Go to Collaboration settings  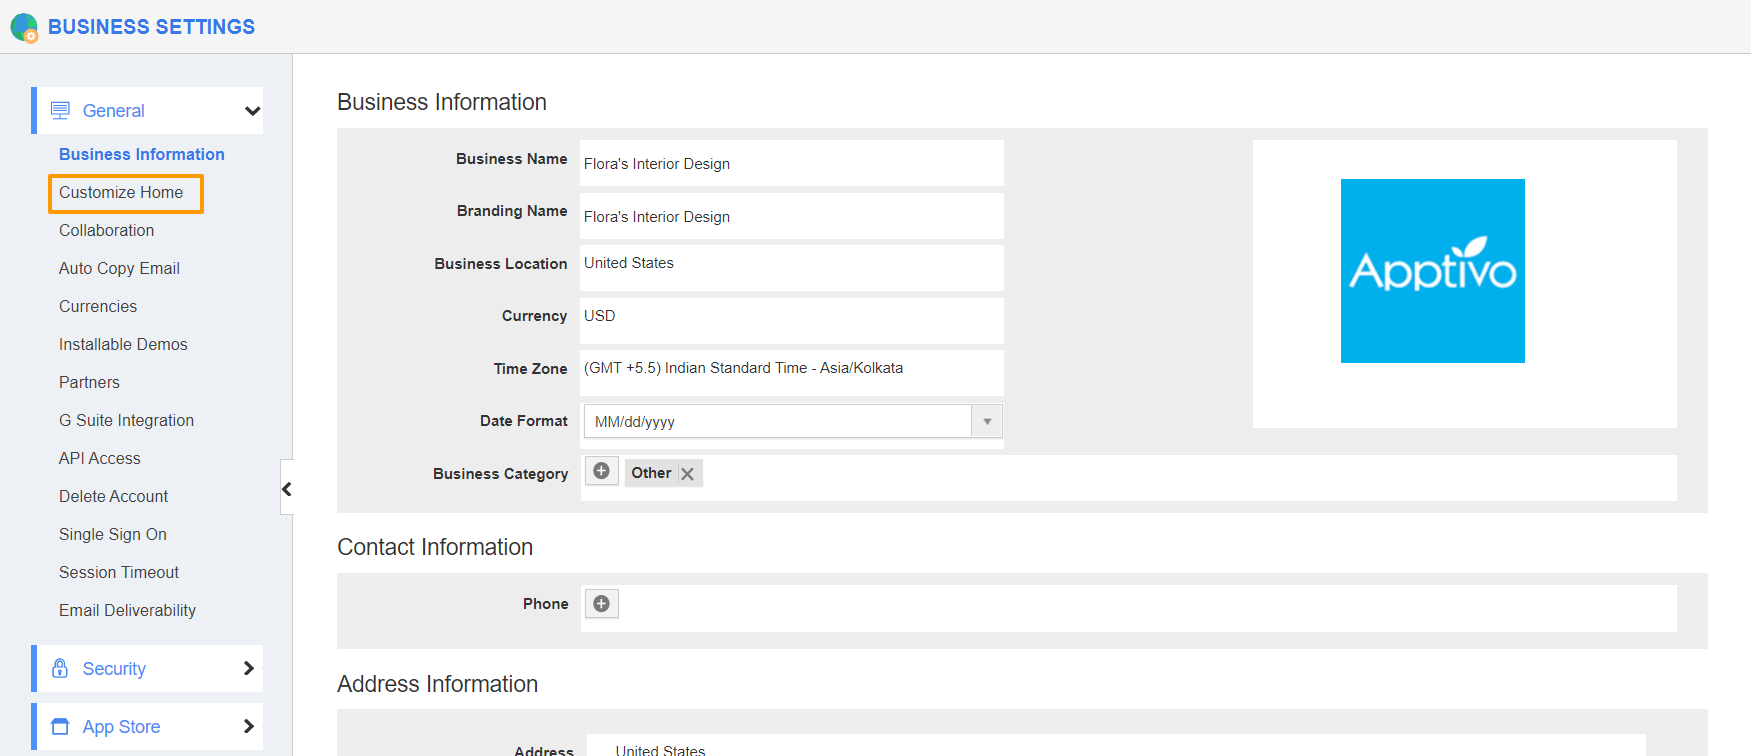point(107,230)
